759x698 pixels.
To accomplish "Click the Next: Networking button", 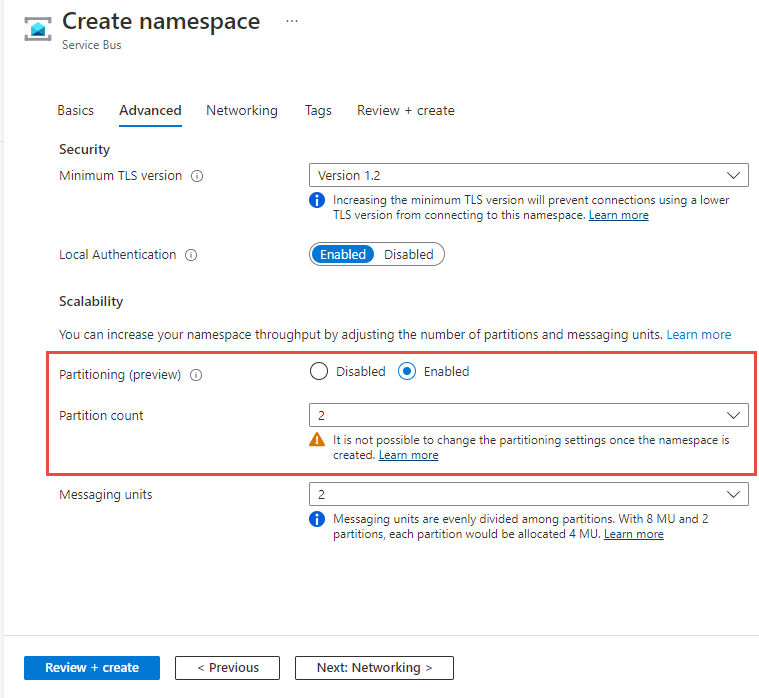I will tap(374, 667).
